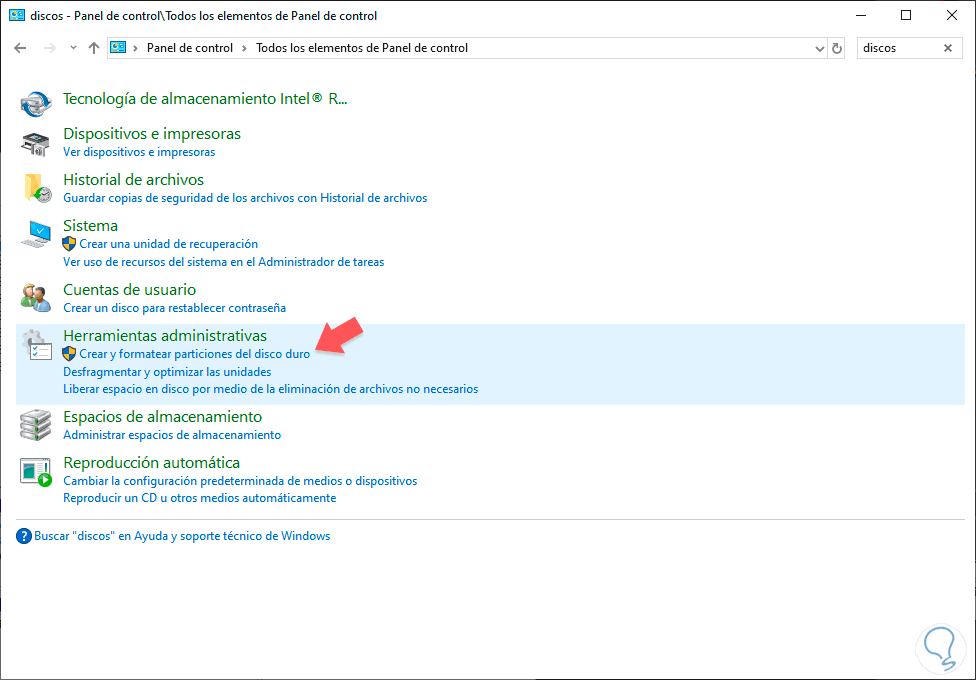Open the Reproducción automática icon
Screen dimensions: 976x680
pos(36,471)
